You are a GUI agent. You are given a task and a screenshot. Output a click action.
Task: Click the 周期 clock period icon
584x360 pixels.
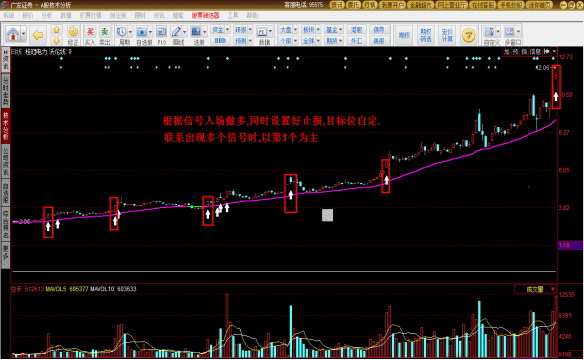click(x=121, y=32)
